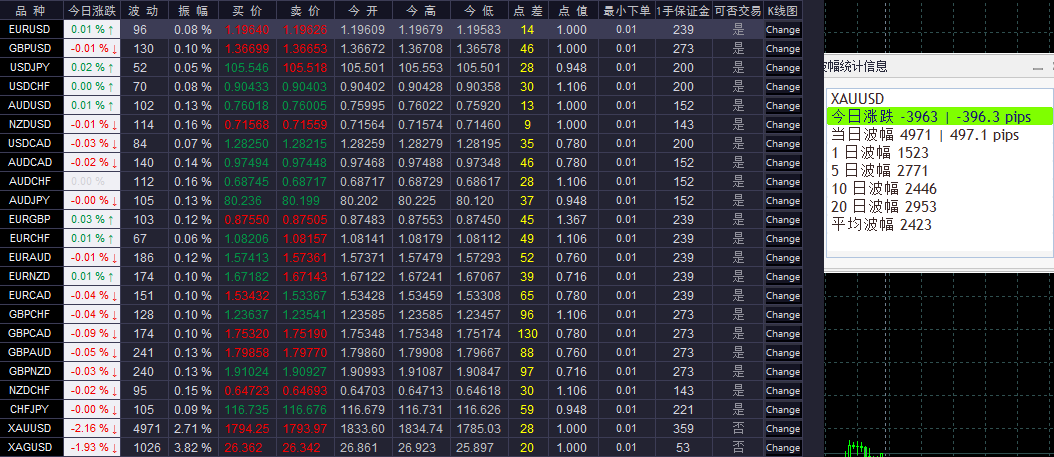Click the 可否交易 column header

(x=738, y=10)
